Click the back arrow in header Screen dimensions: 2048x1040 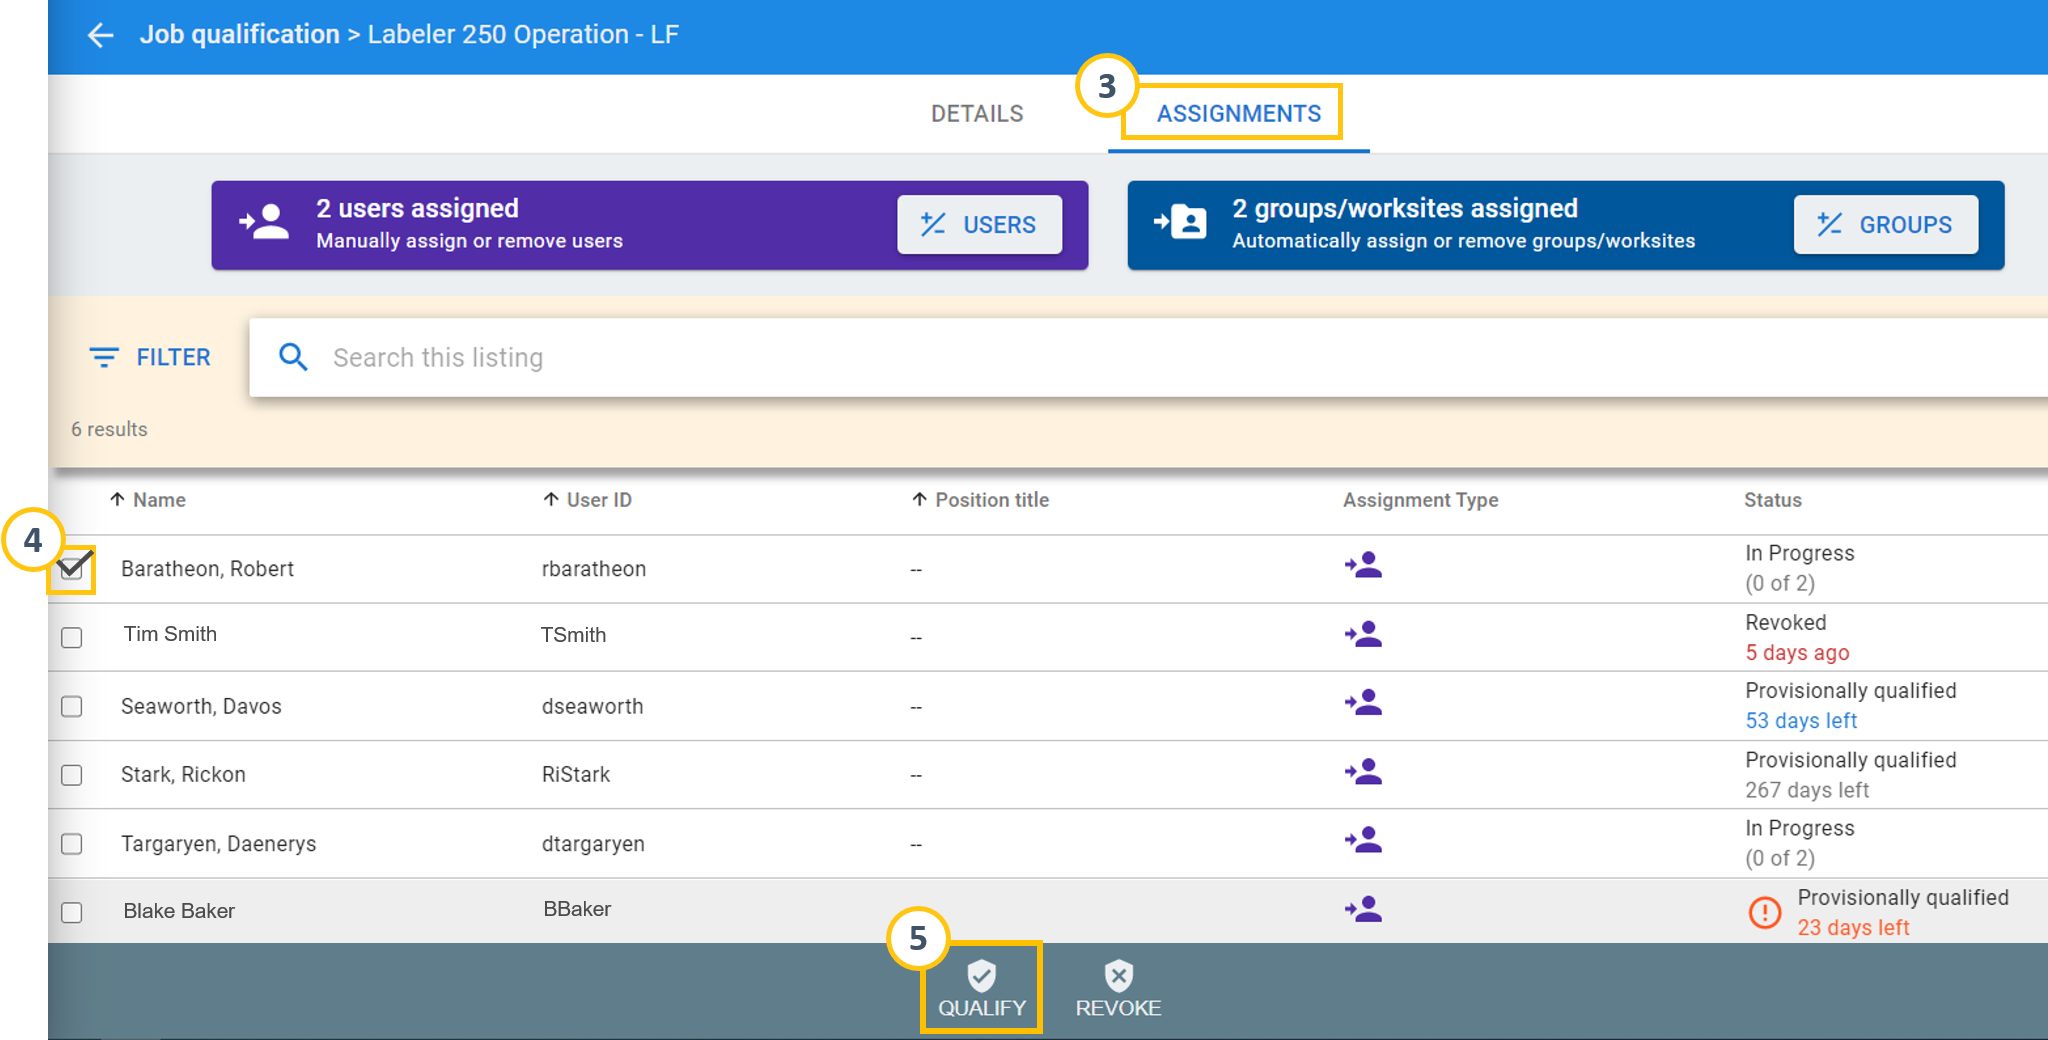(100, 36)
